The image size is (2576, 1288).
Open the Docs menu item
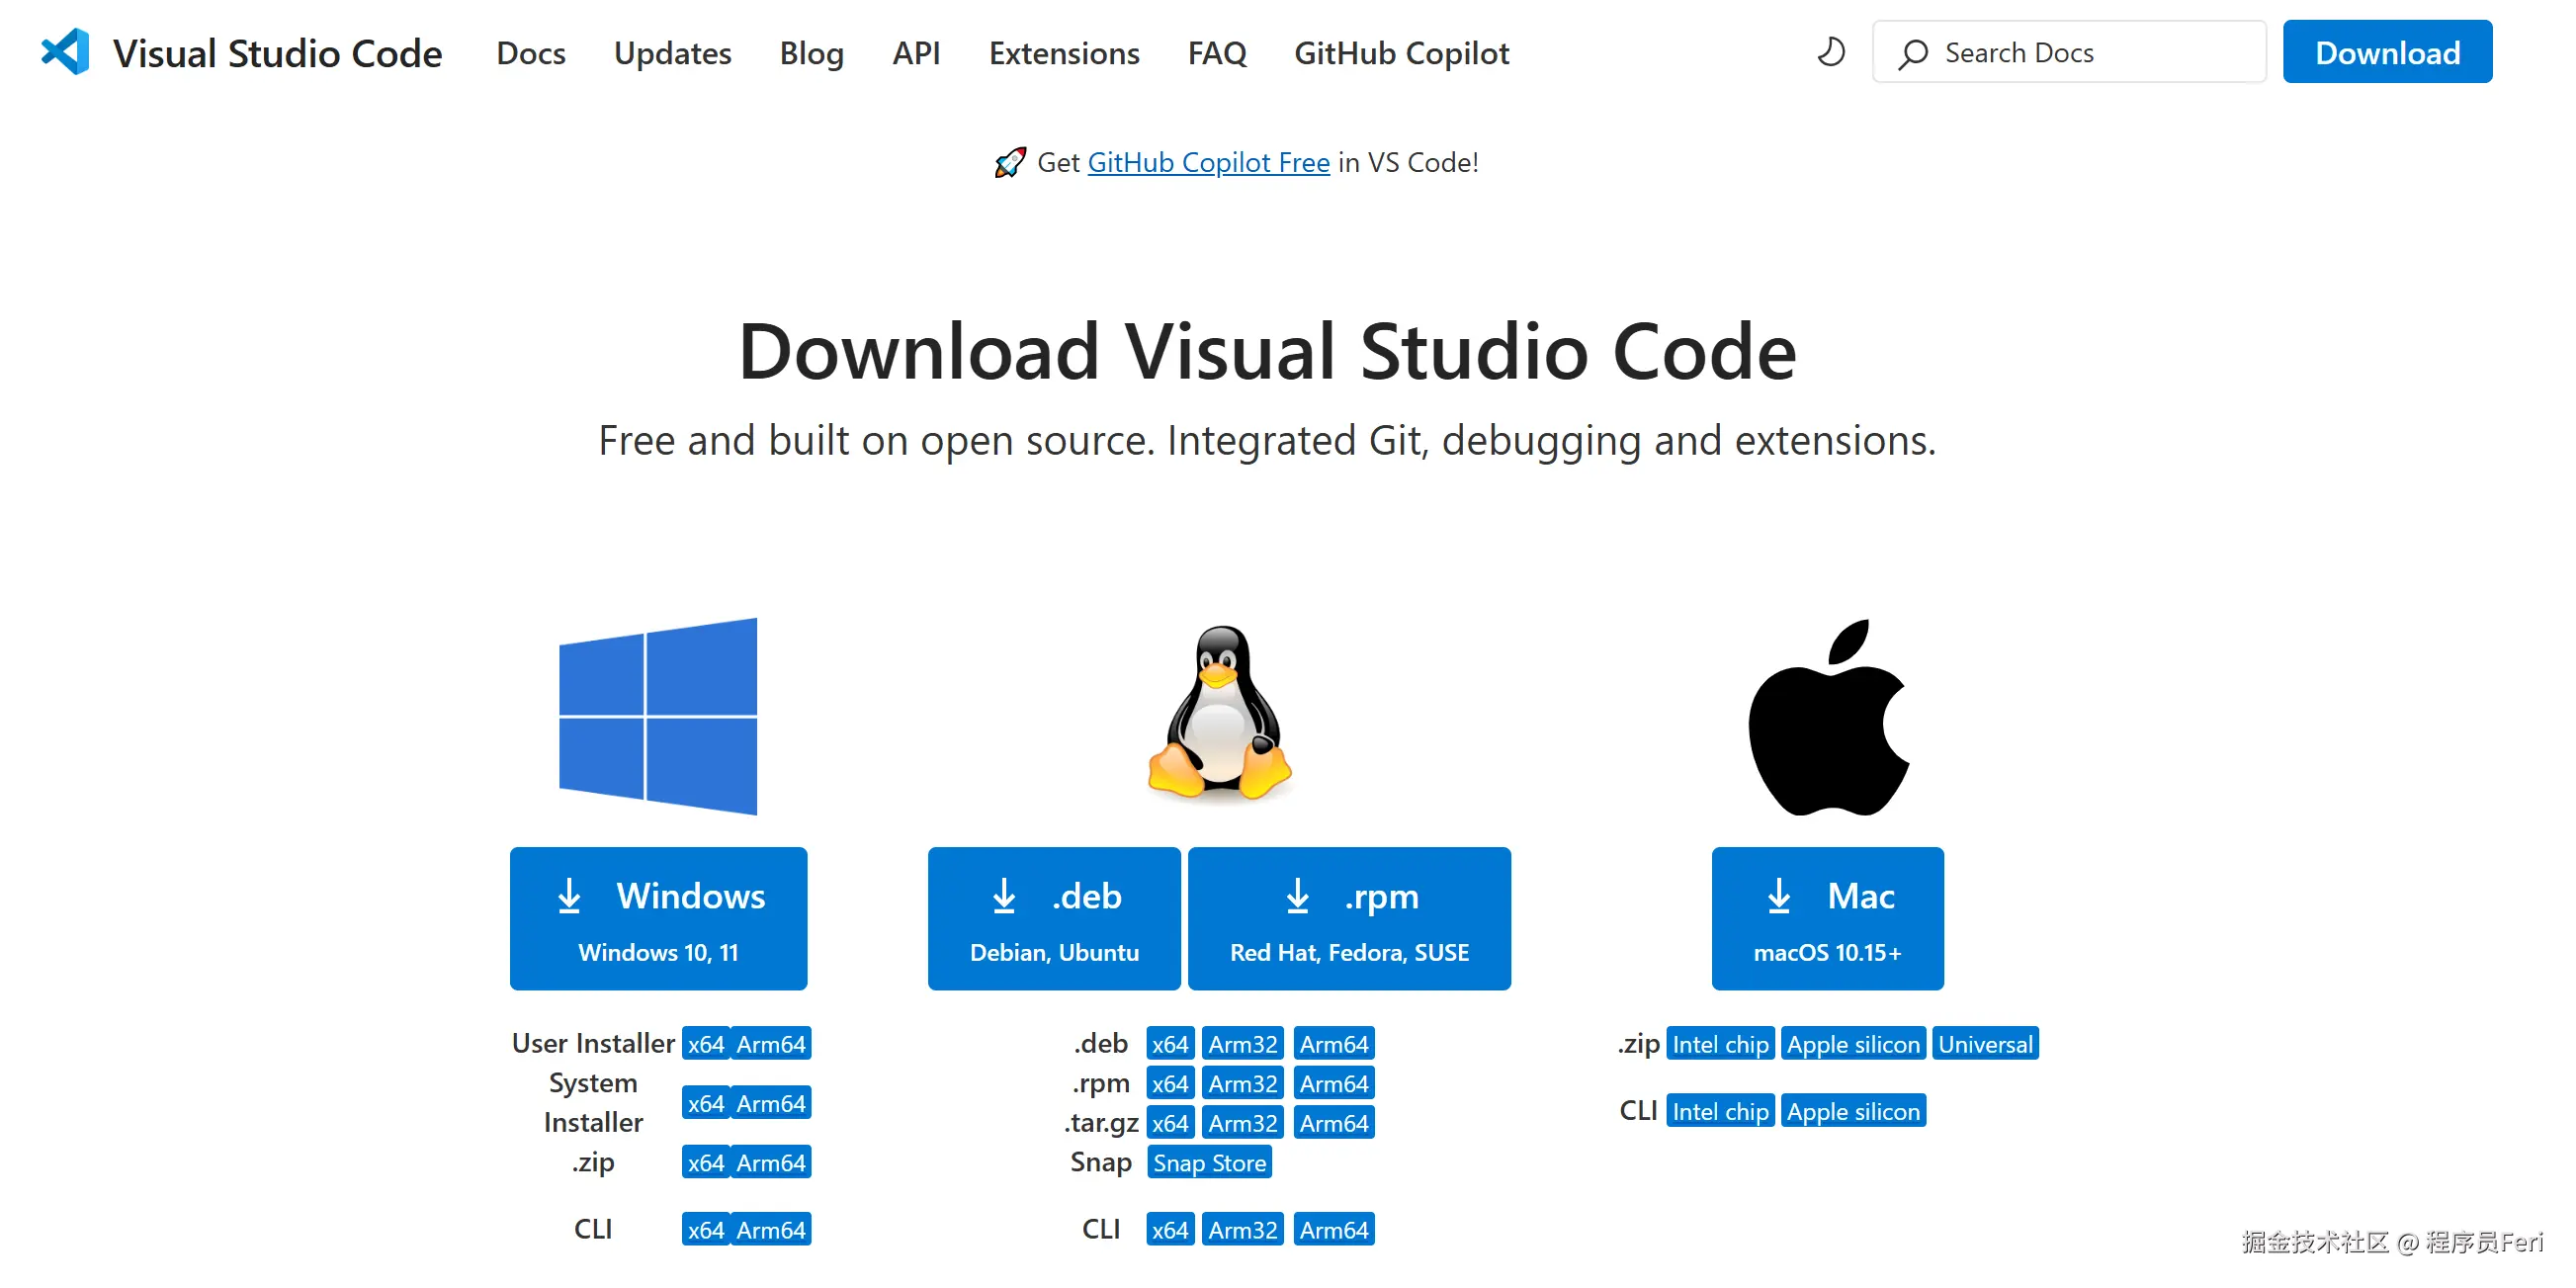pyautogui.click(x=530, y=53)
